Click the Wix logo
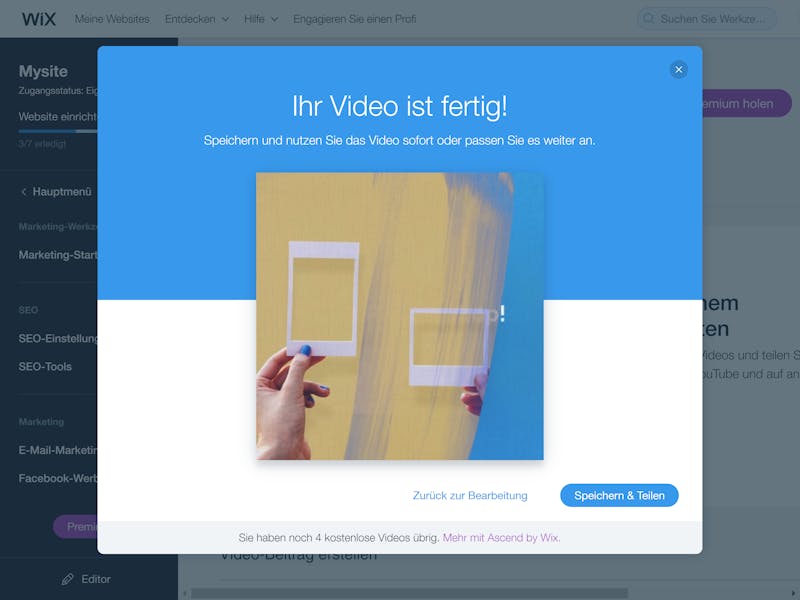 click(x=39, y=19)
